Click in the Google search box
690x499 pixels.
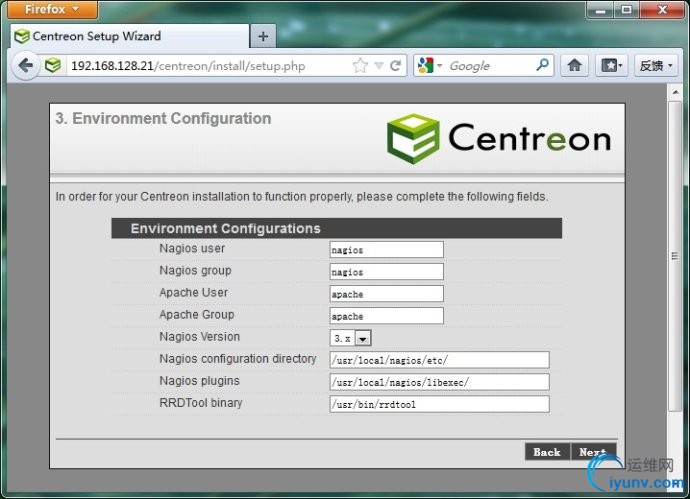[x=489, y=66]
